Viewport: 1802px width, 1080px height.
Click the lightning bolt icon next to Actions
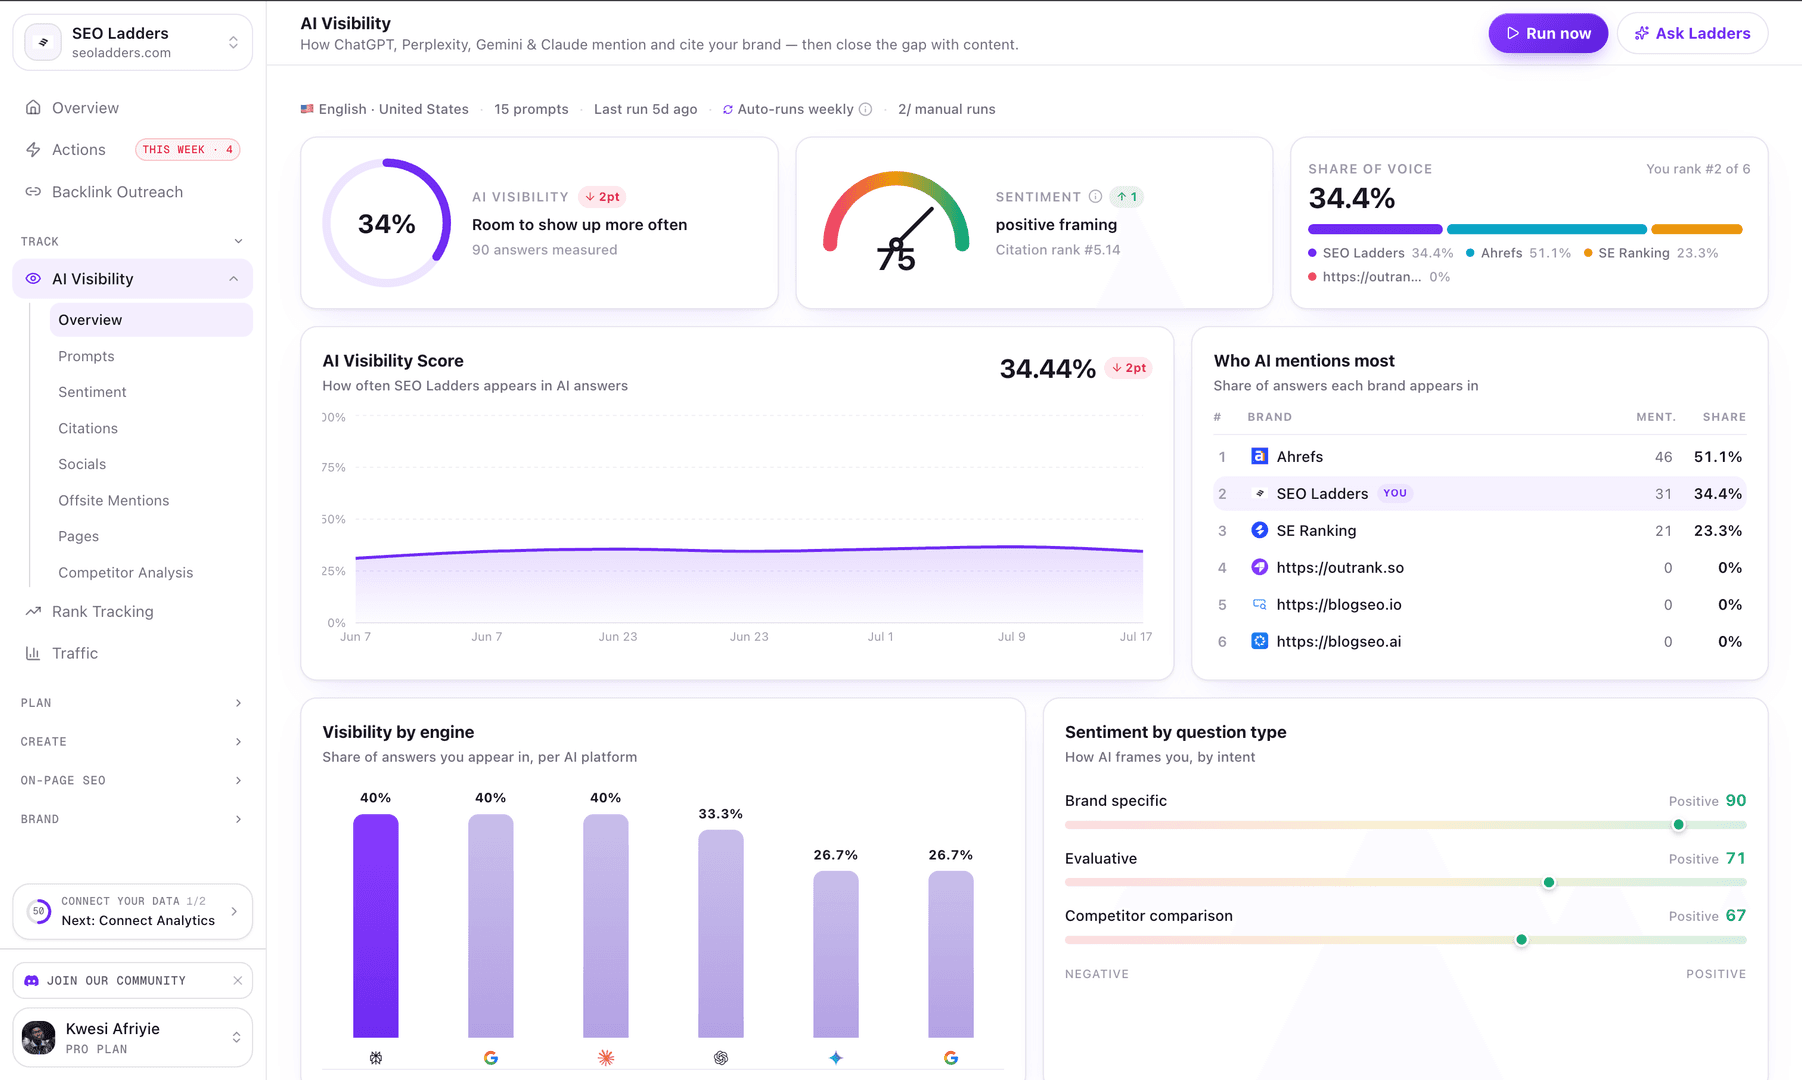point(33,150)
